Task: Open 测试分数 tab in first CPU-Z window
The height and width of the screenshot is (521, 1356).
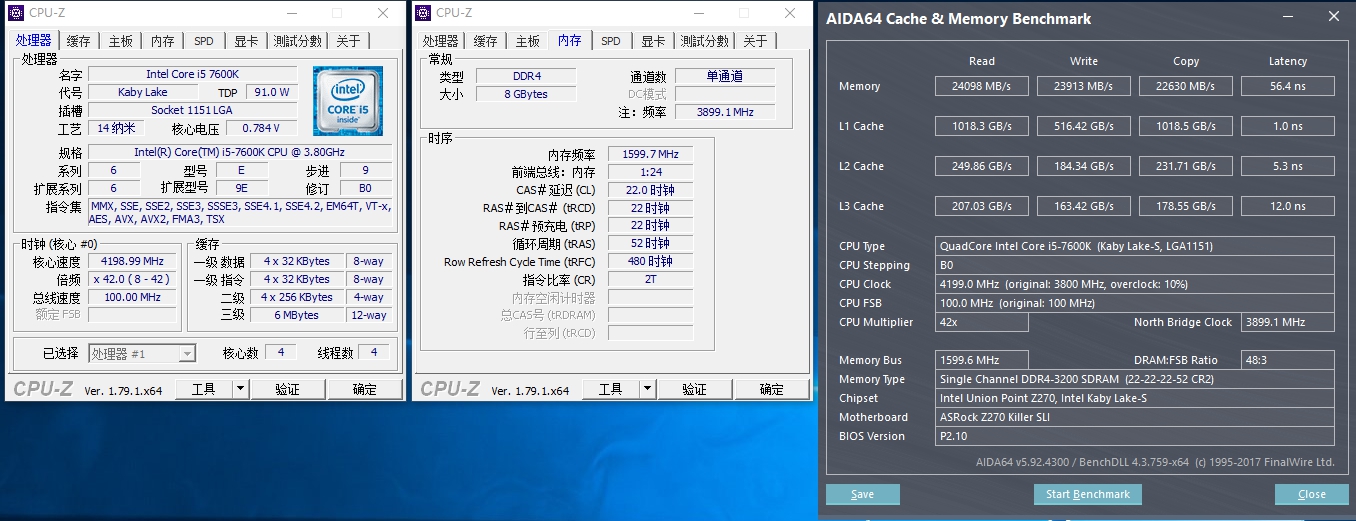Action: point(297,41)
